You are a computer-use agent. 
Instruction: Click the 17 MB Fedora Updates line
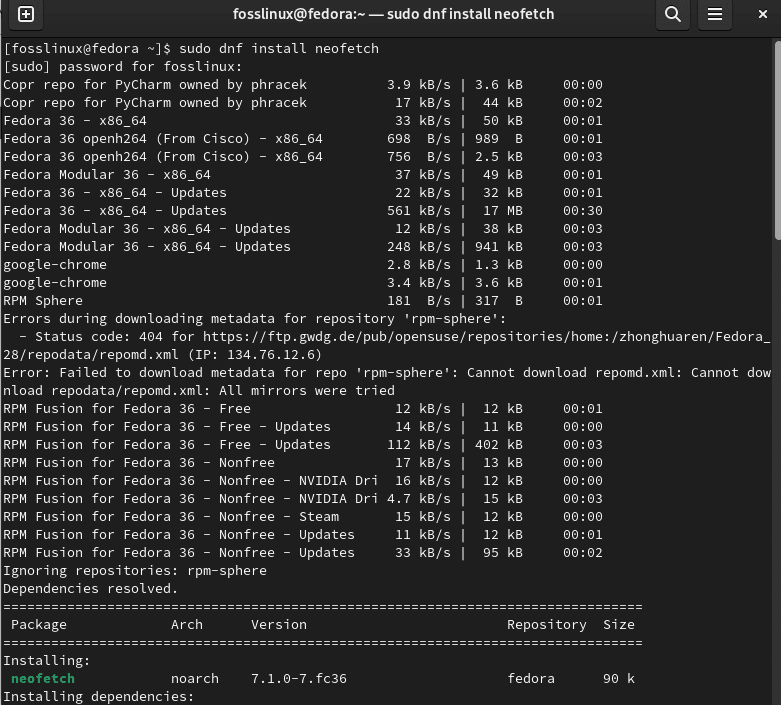[303, 211]
